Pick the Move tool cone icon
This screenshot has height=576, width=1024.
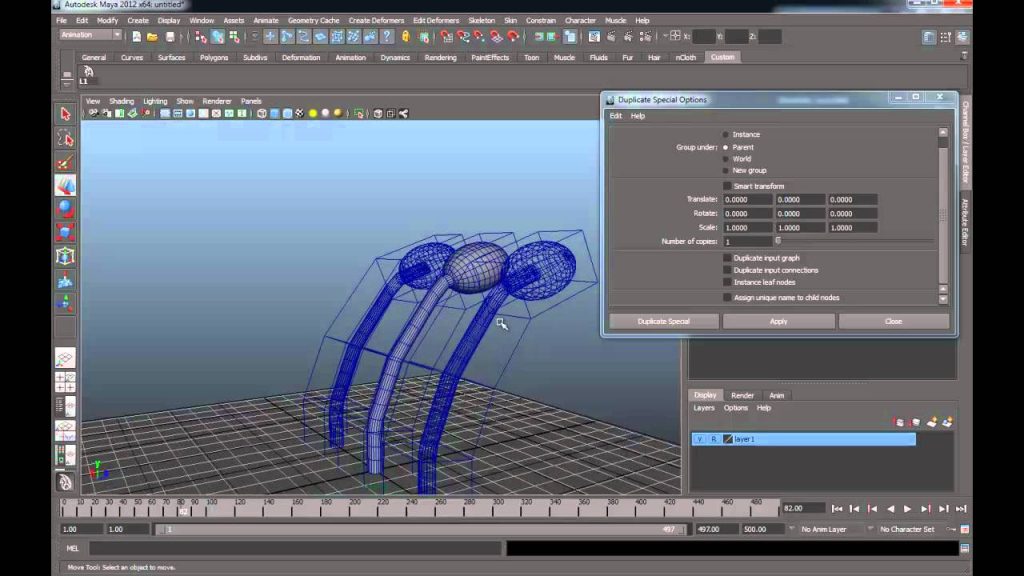[x=65, y=185]
